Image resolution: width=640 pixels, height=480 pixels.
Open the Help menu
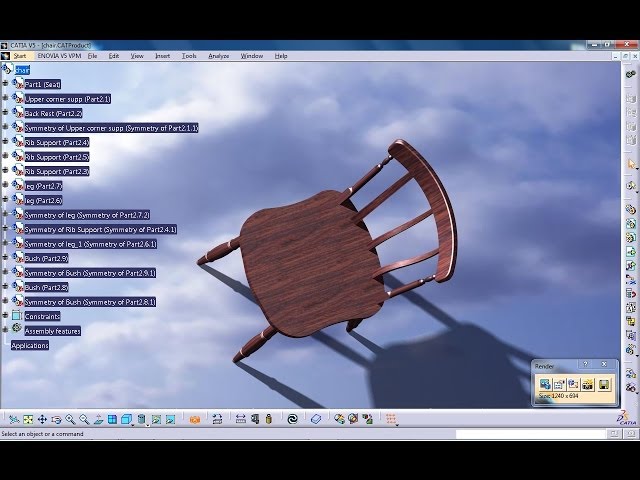[x=281, y=56]
